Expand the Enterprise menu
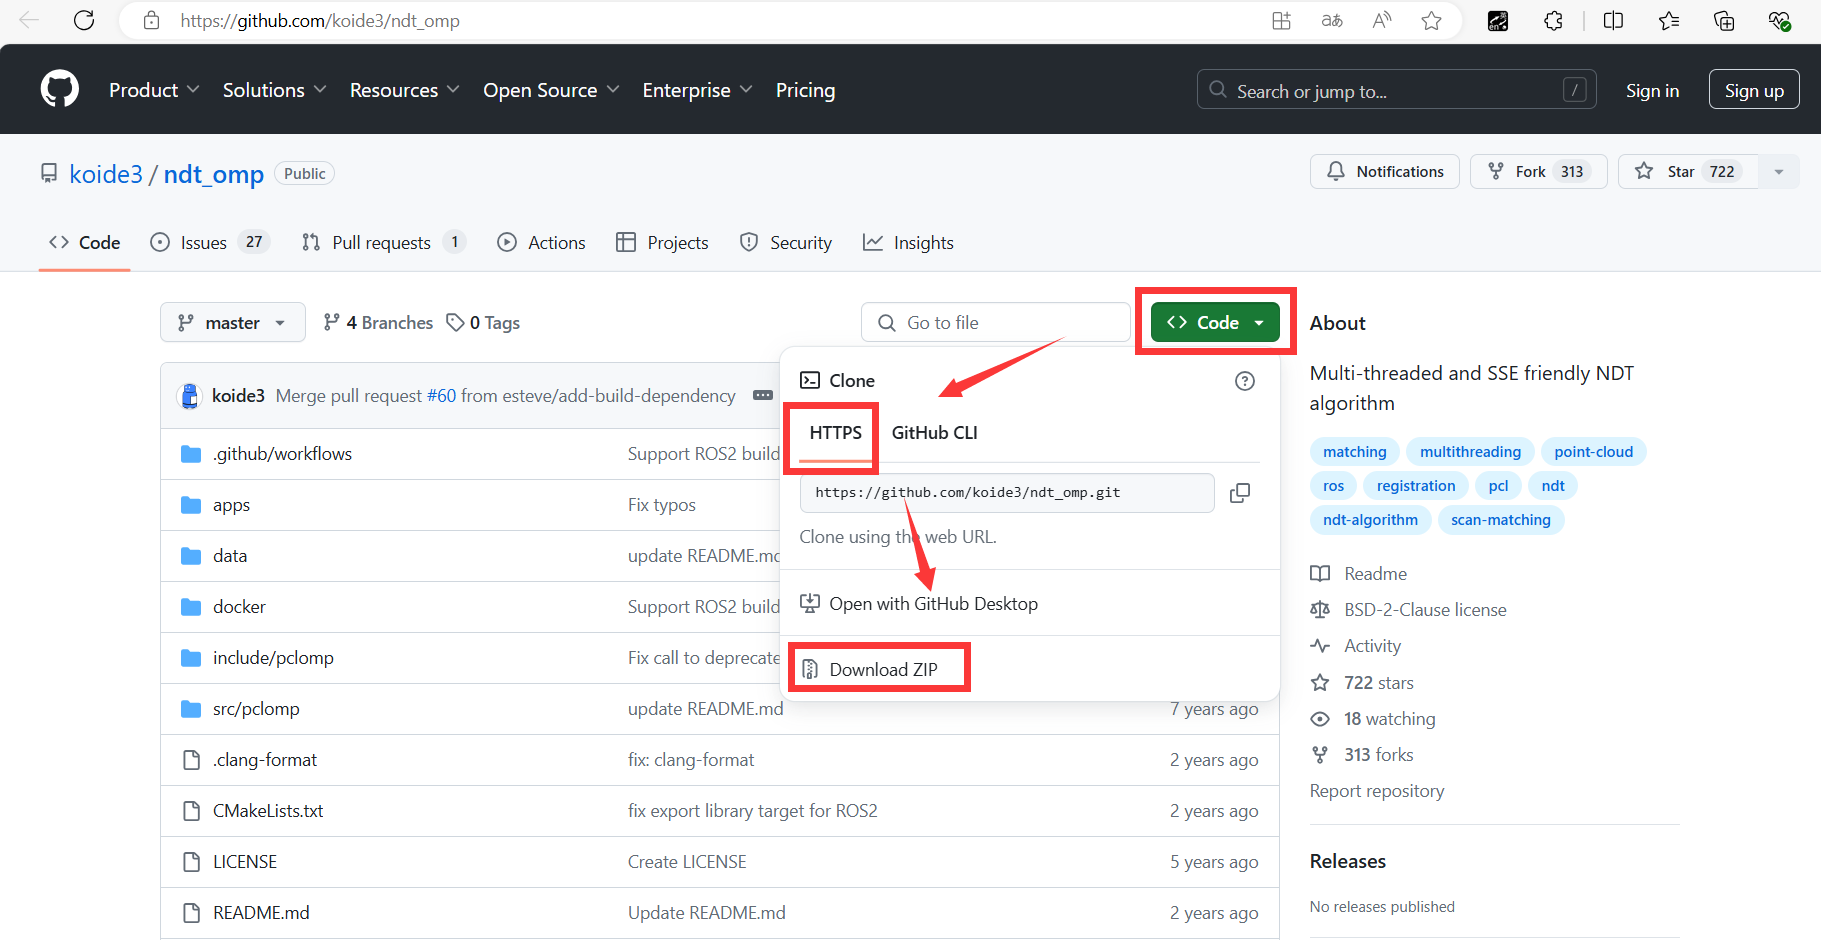The image size is (1821, 940). 697,90
